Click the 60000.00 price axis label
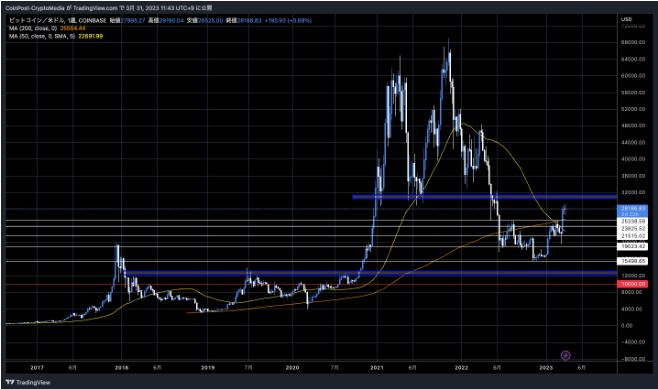 tap(633, 76)
